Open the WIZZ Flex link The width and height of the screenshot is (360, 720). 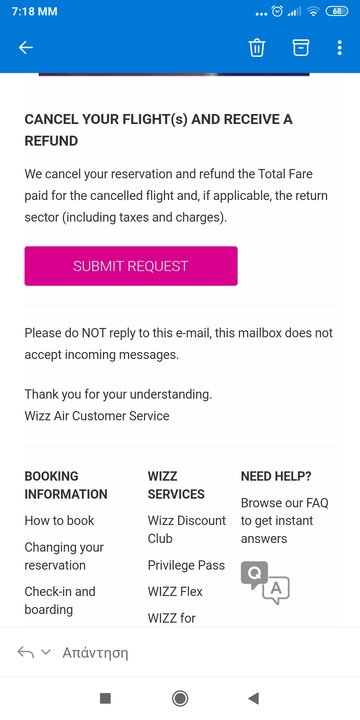pos(175,591)
